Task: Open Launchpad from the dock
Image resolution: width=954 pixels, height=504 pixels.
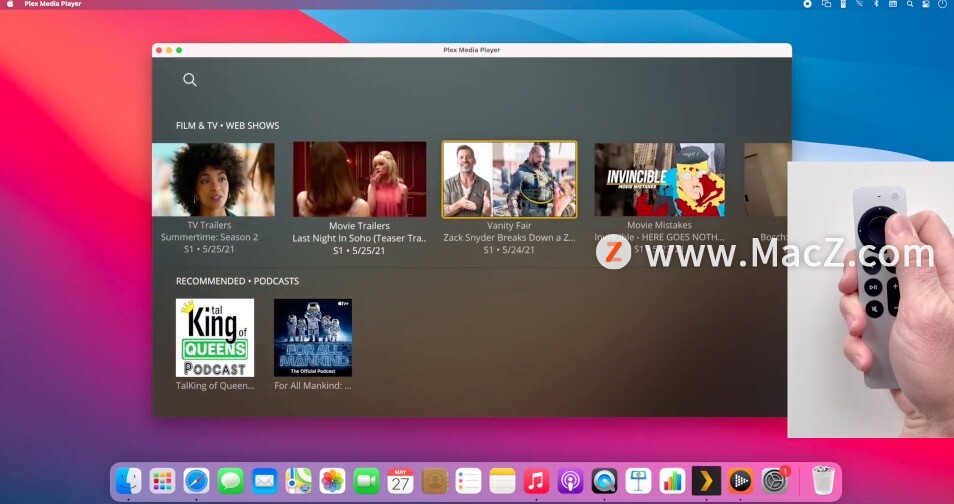Action: [x=162, y=481]
